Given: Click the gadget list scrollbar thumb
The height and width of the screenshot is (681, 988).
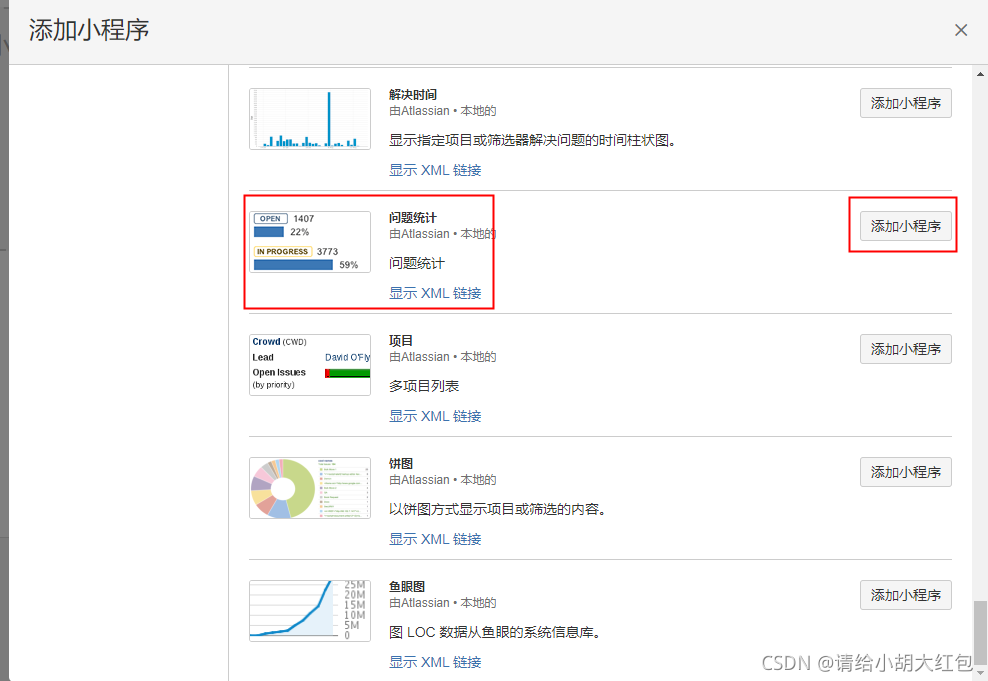Looking at the screenshot, I should coord(980,631).
